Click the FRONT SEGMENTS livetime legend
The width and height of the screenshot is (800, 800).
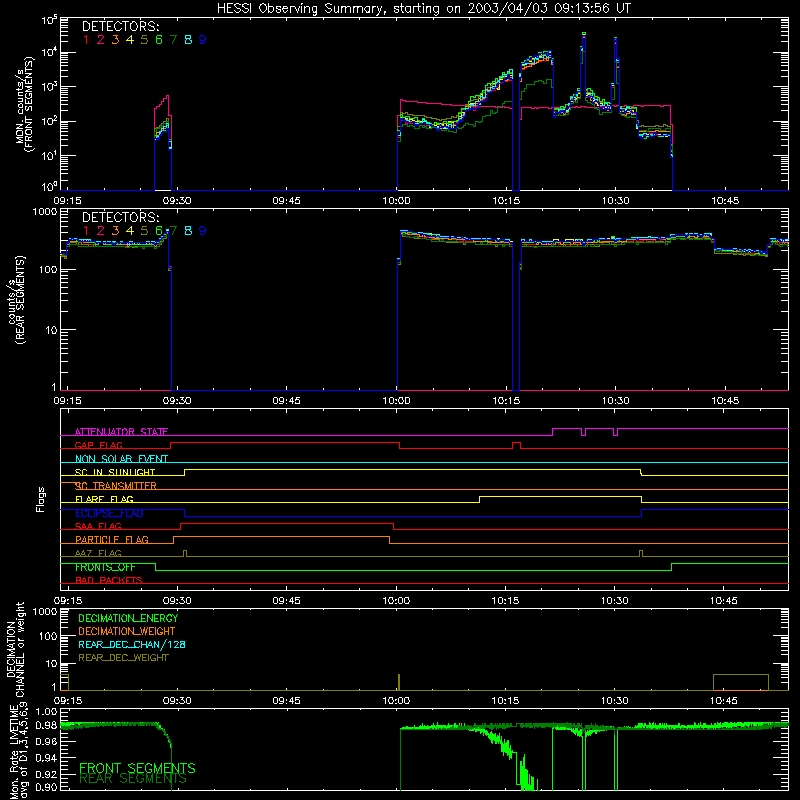[137, 768]
